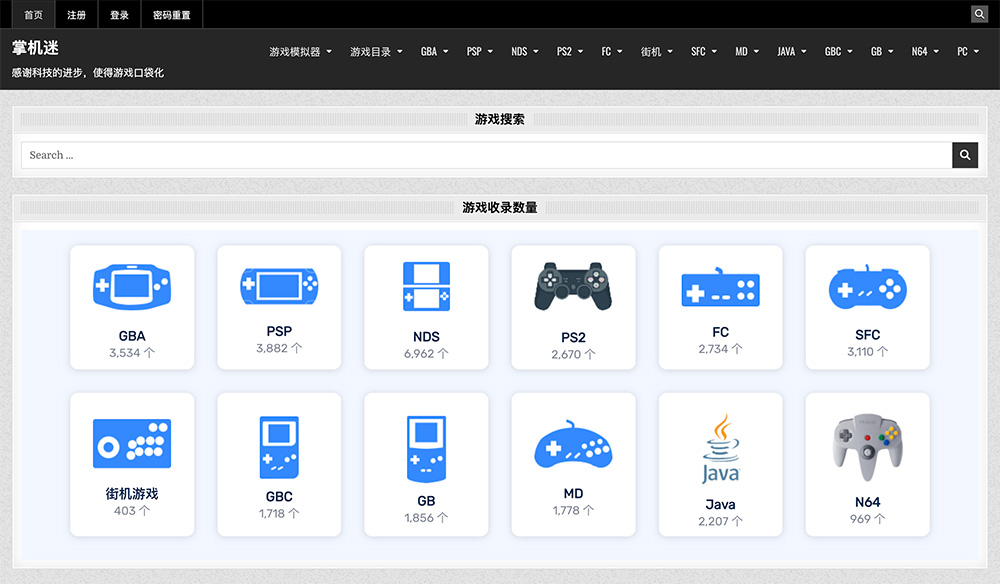Click the PS2 controller icon
This screenshot has width=1000, height=584.
pyautogui.click(x=573, y=286)
